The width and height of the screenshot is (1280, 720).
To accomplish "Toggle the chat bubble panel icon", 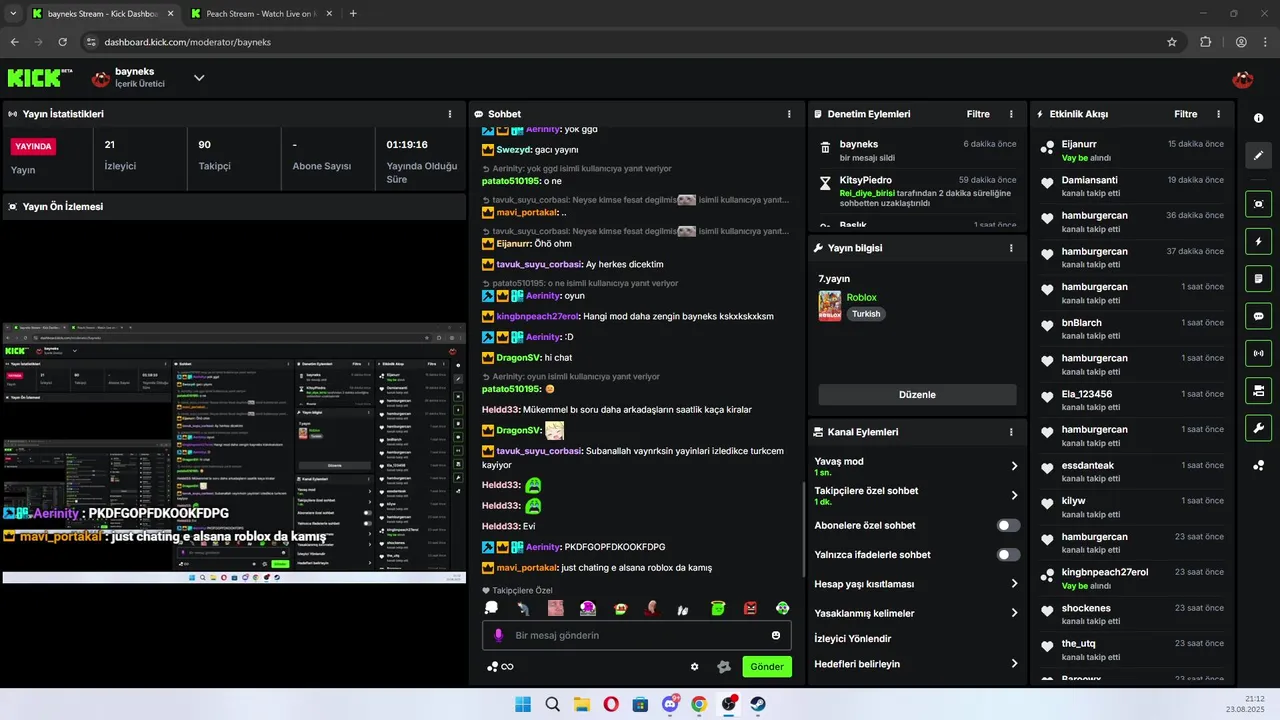I will (1258, 316).
